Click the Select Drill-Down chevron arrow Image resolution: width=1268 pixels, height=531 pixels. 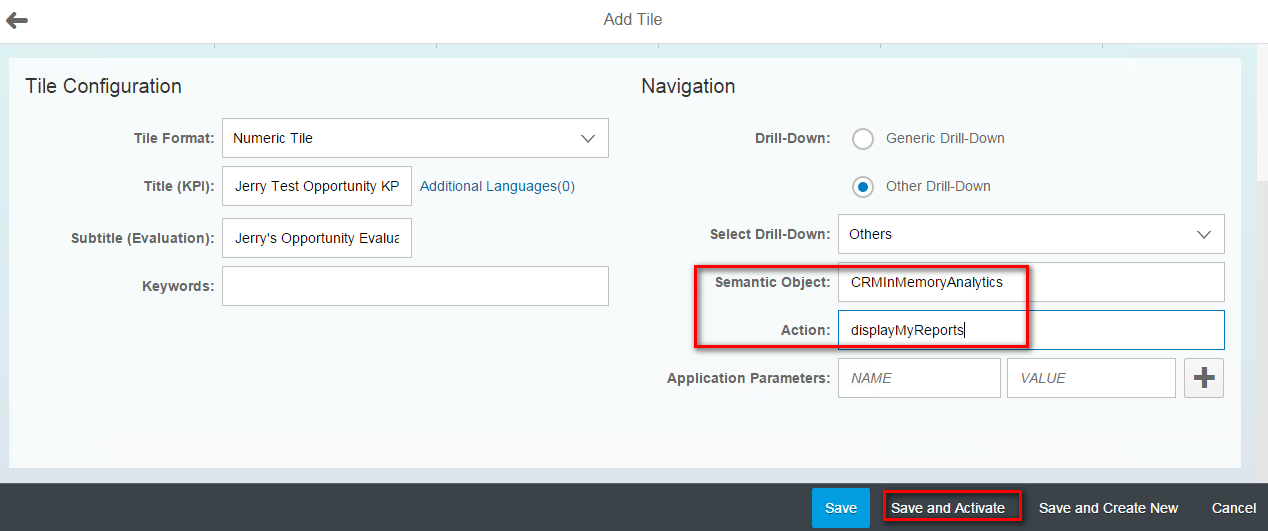click(1204, 234)
